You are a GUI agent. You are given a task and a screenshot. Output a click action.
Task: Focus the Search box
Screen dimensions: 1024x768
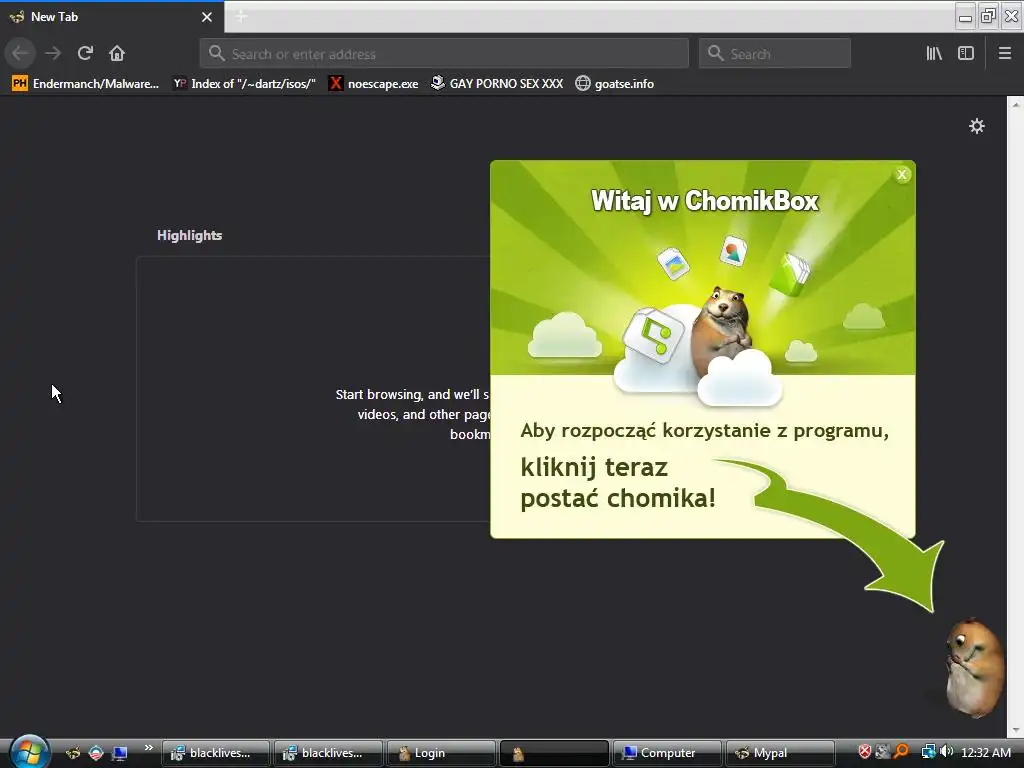775,54
